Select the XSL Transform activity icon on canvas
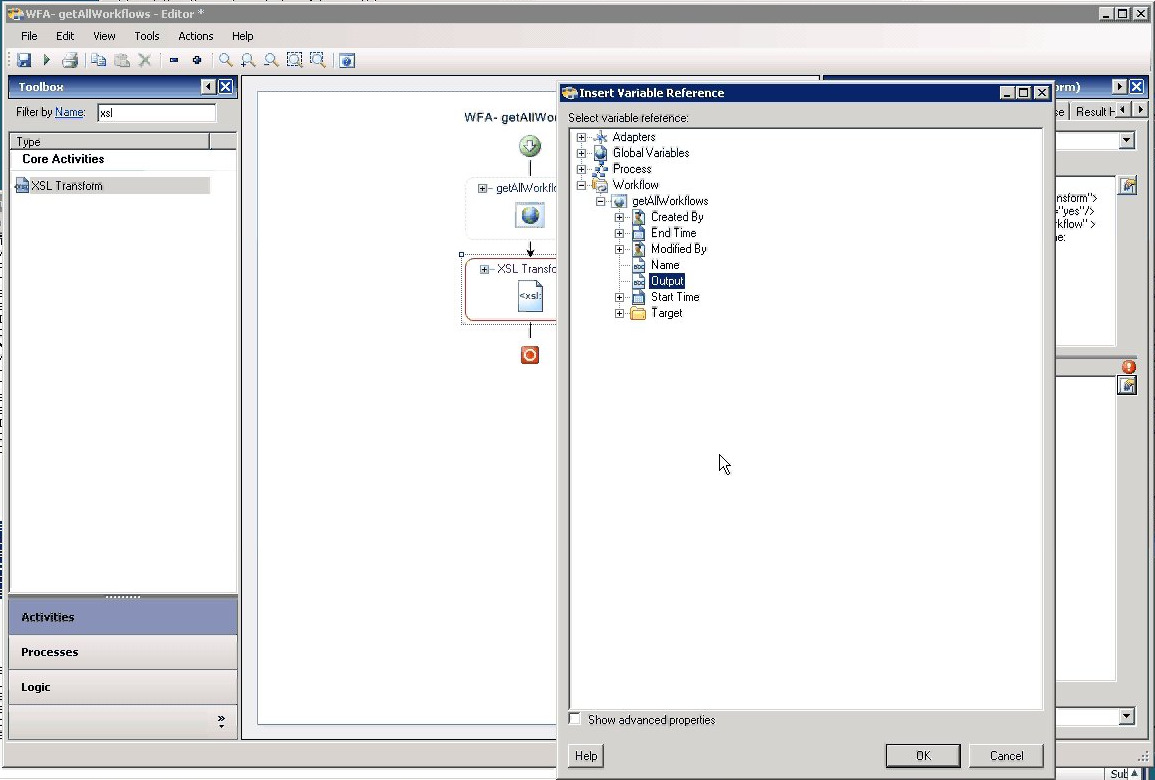The height and width of the screenshot is (780, 1155). tap(530, 296)
